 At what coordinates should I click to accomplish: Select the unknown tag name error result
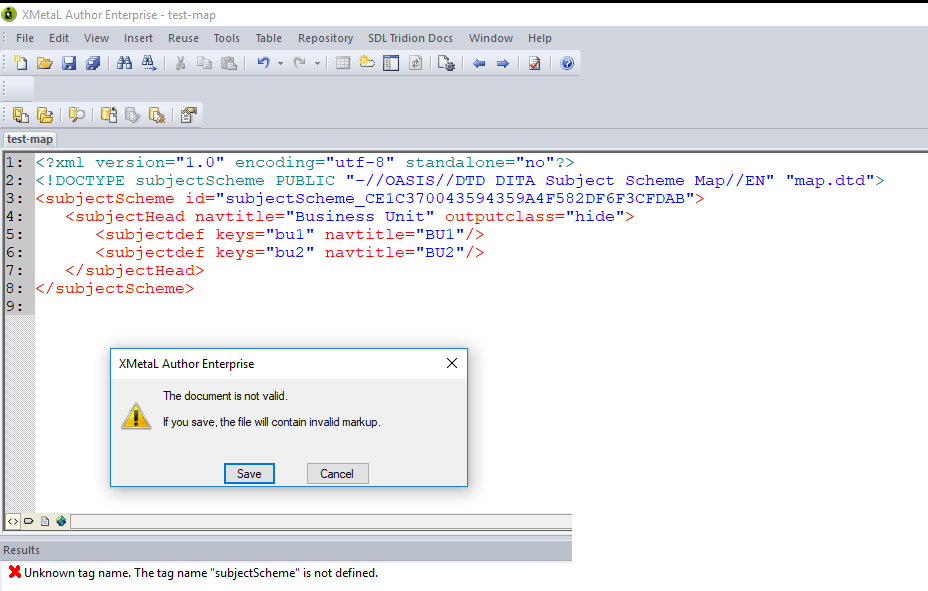pos(200,573)
